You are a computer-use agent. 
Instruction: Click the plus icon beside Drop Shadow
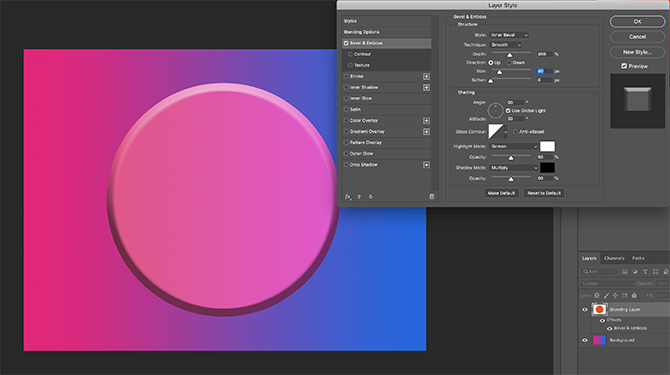coord(426,165)
